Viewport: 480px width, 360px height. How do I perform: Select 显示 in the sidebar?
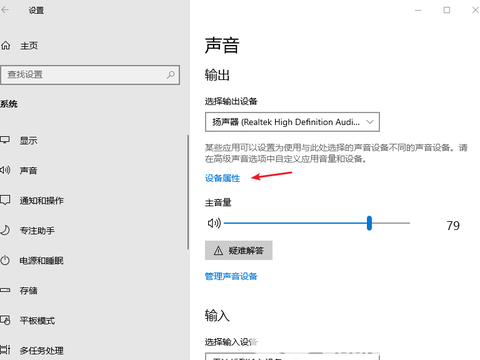pyautogui.click(x=28, y=140)
